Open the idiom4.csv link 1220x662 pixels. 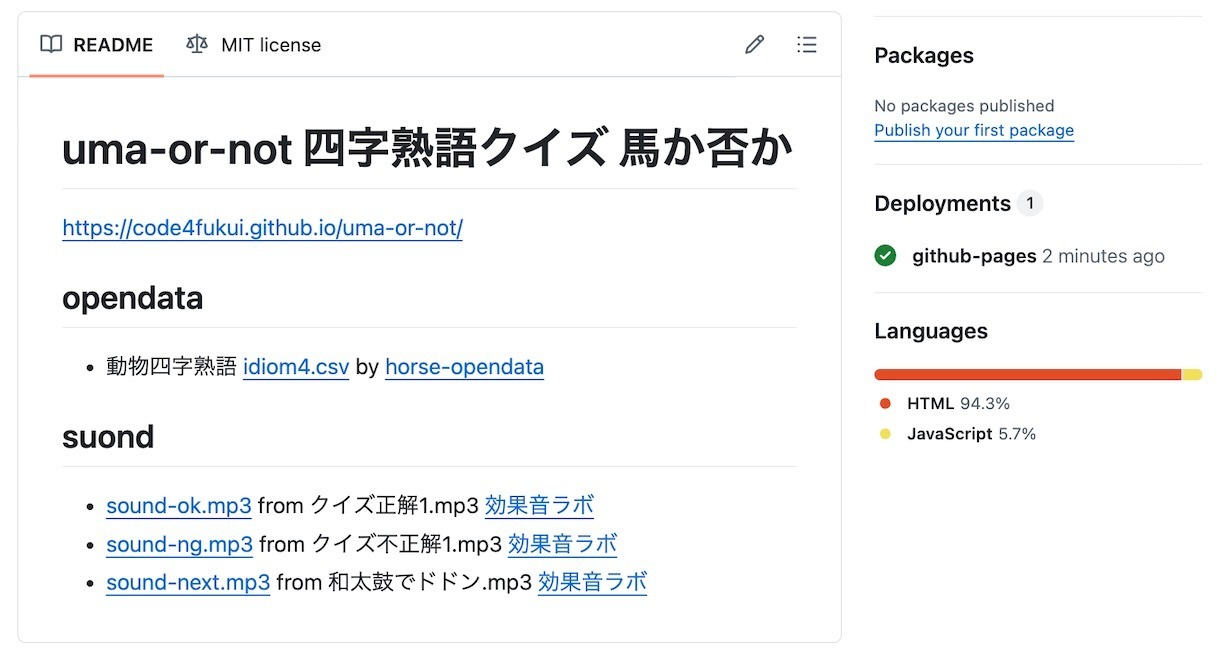(296, 367)
